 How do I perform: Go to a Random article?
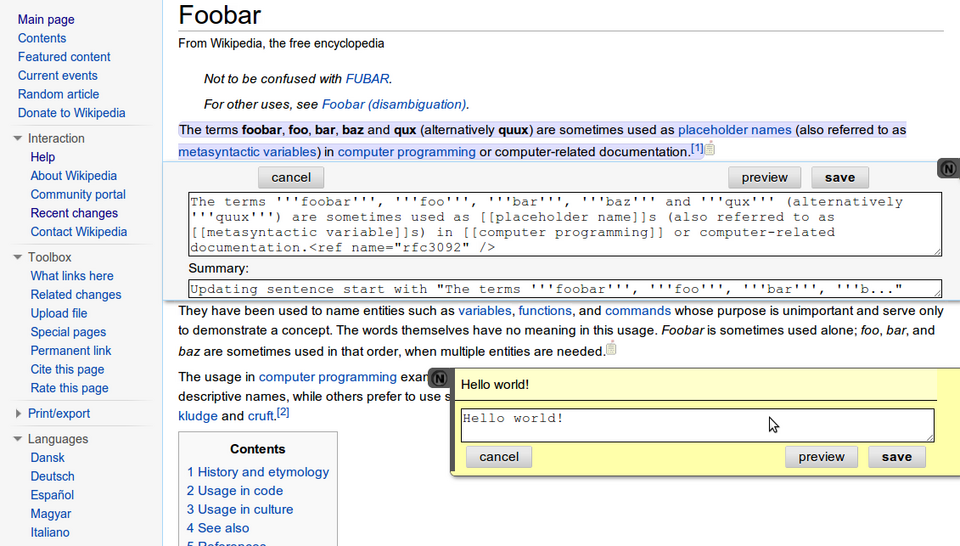(58, 94)
